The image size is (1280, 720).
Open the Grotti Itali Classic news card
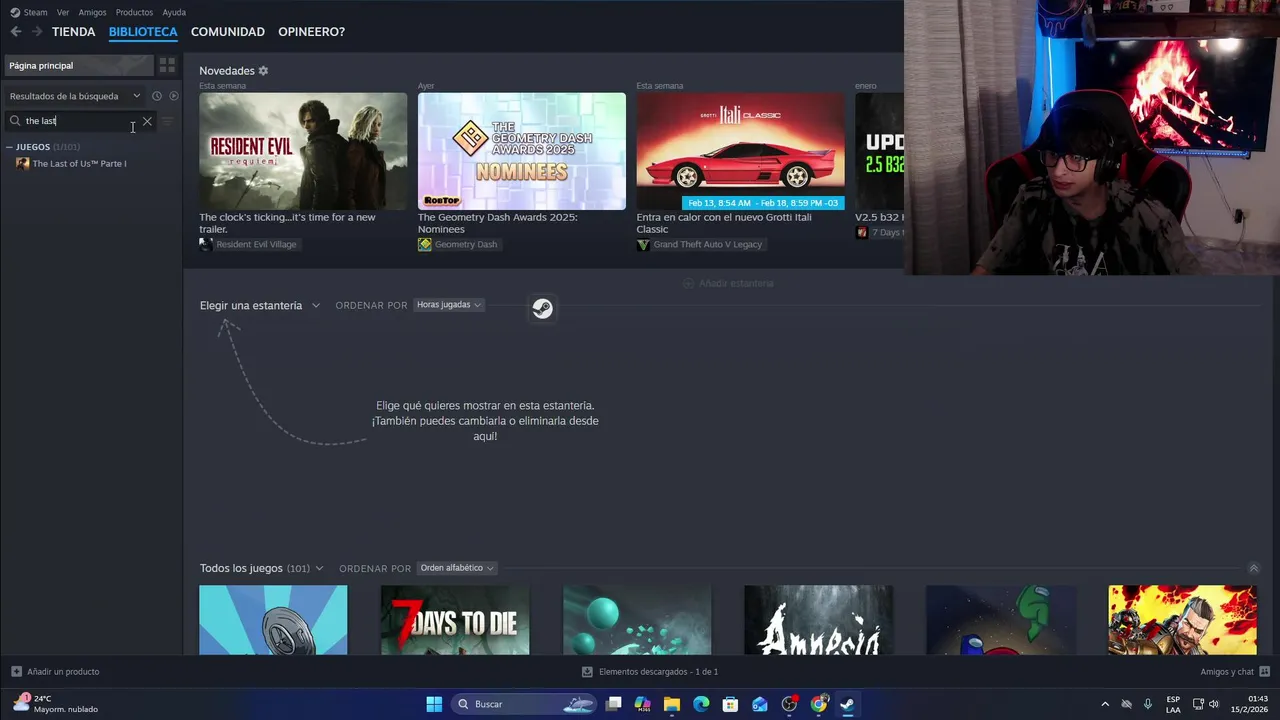click(741, 151)
